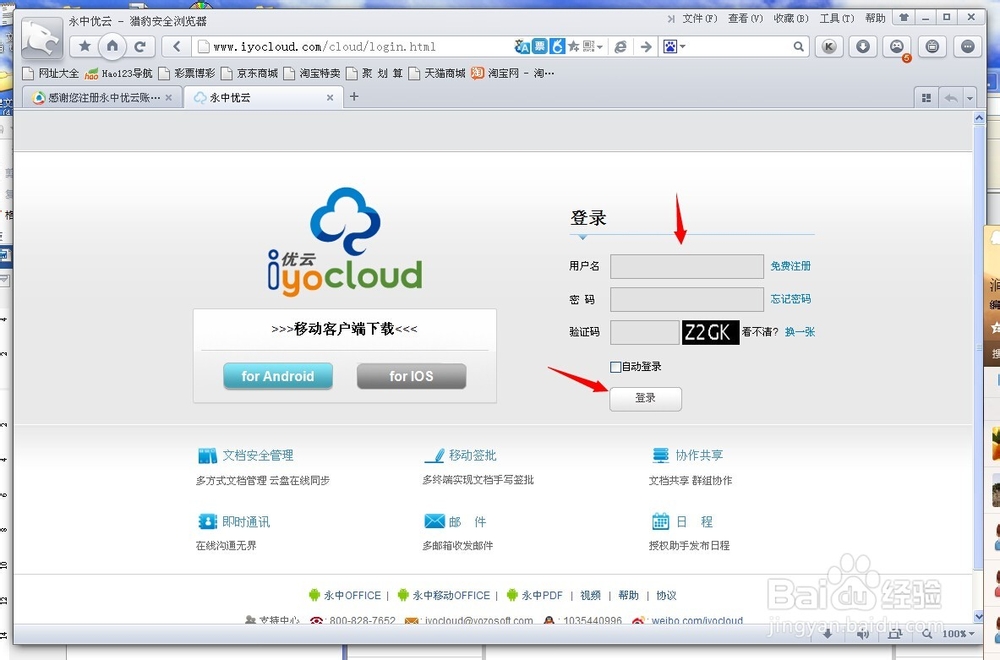Go to browser home page
Viewport: 1000px width, 660px height.
[x=112, y=46]
